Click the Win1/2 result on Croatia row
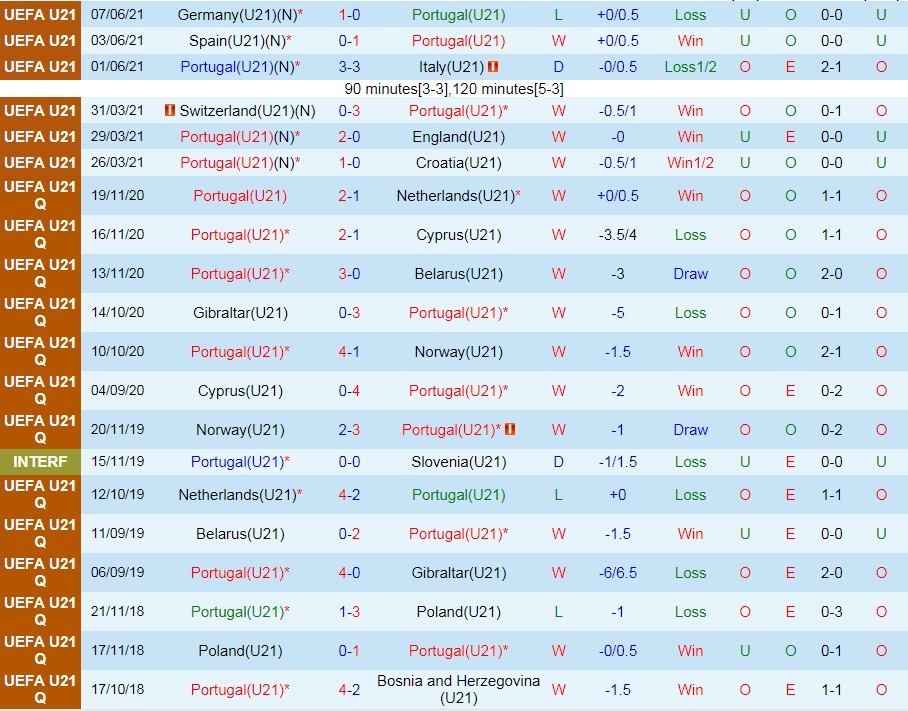The width and height of the screenshot is (908, 711). click(690, 163)
